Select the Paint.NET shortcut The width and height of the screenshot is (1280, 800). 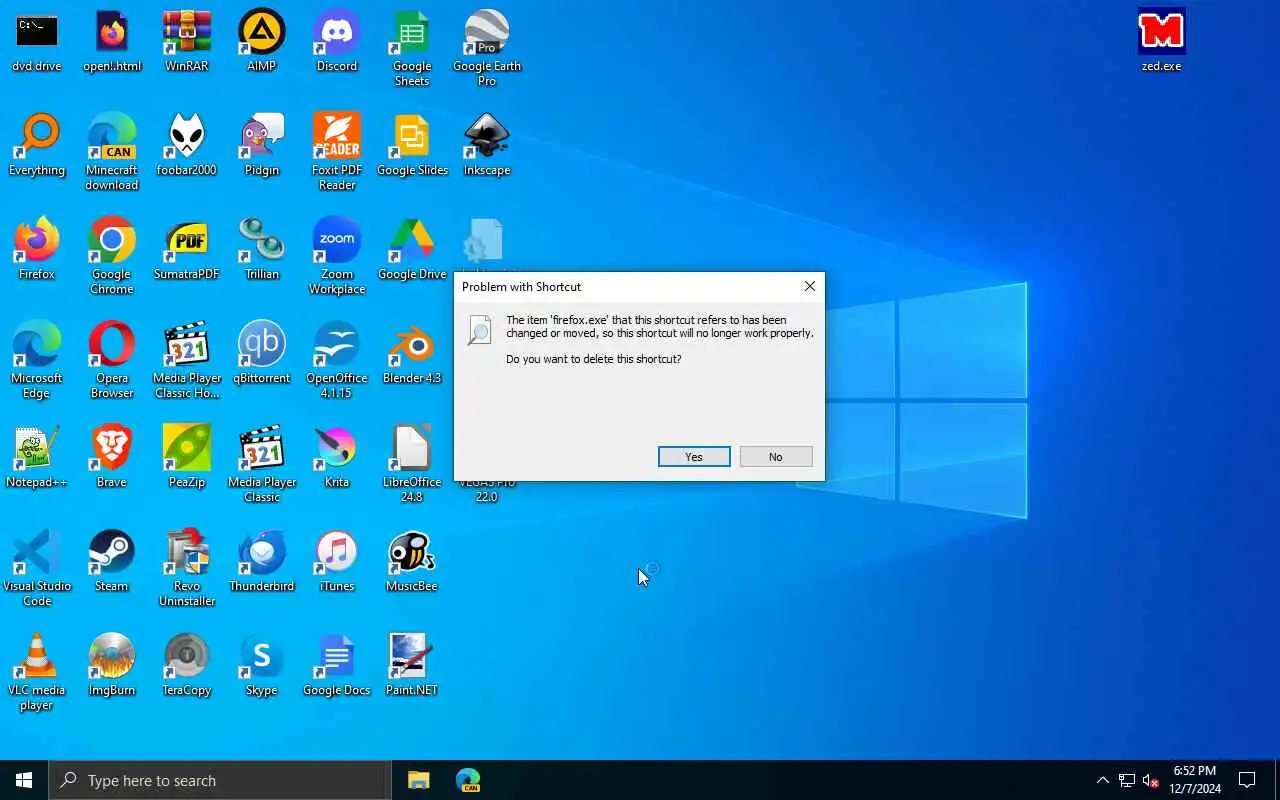412,666
